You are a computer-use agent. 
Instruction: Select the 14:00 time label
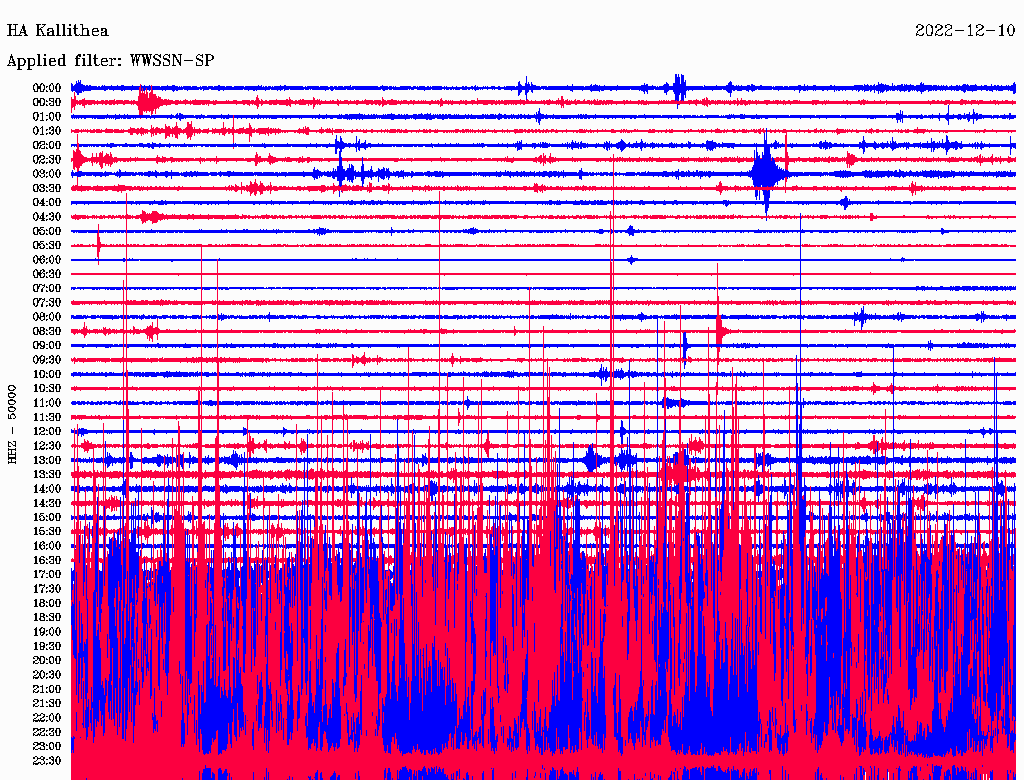click(x=47, y=489)
